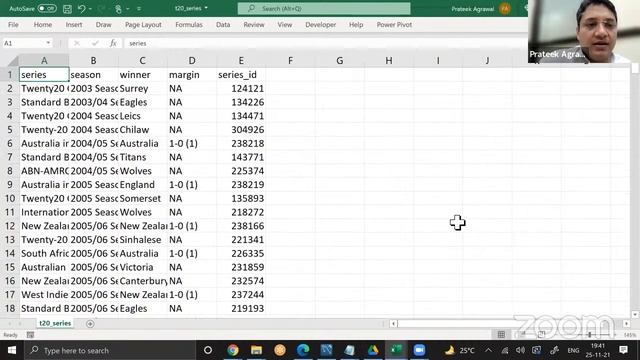Open the Data ribbon tab
The image size is (640, 360).
[223, 24]
